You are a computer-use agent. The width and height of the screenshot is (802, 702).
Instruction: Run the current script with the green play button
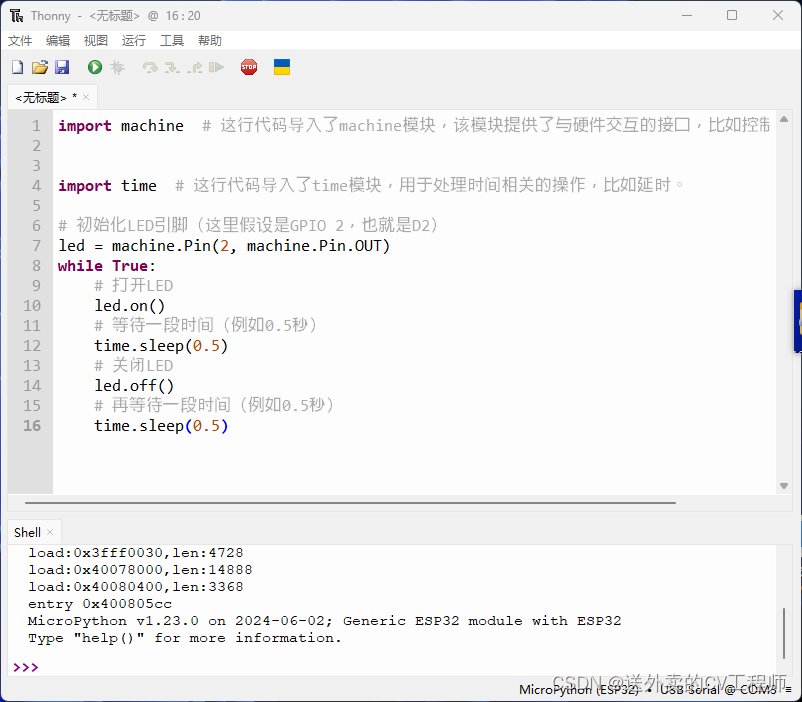coord(95,67)
